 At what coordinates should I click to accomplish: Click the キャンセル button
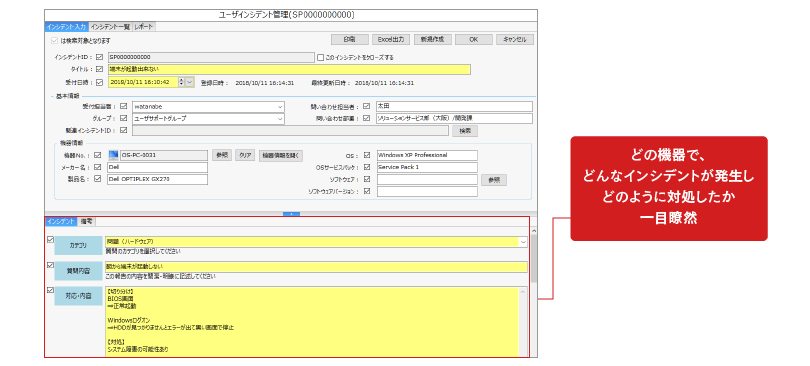coord(515,40)
